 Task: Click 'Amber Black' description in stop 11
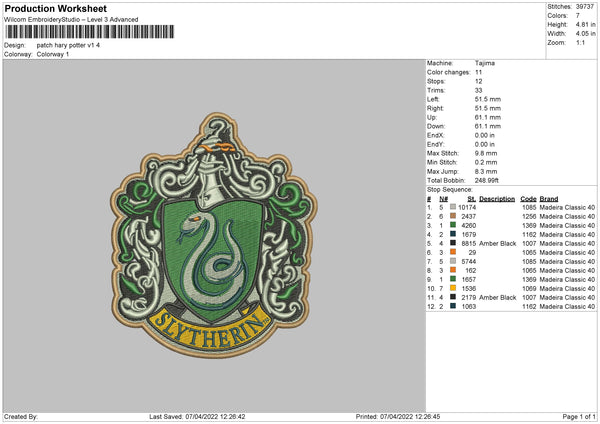point(497,297)
